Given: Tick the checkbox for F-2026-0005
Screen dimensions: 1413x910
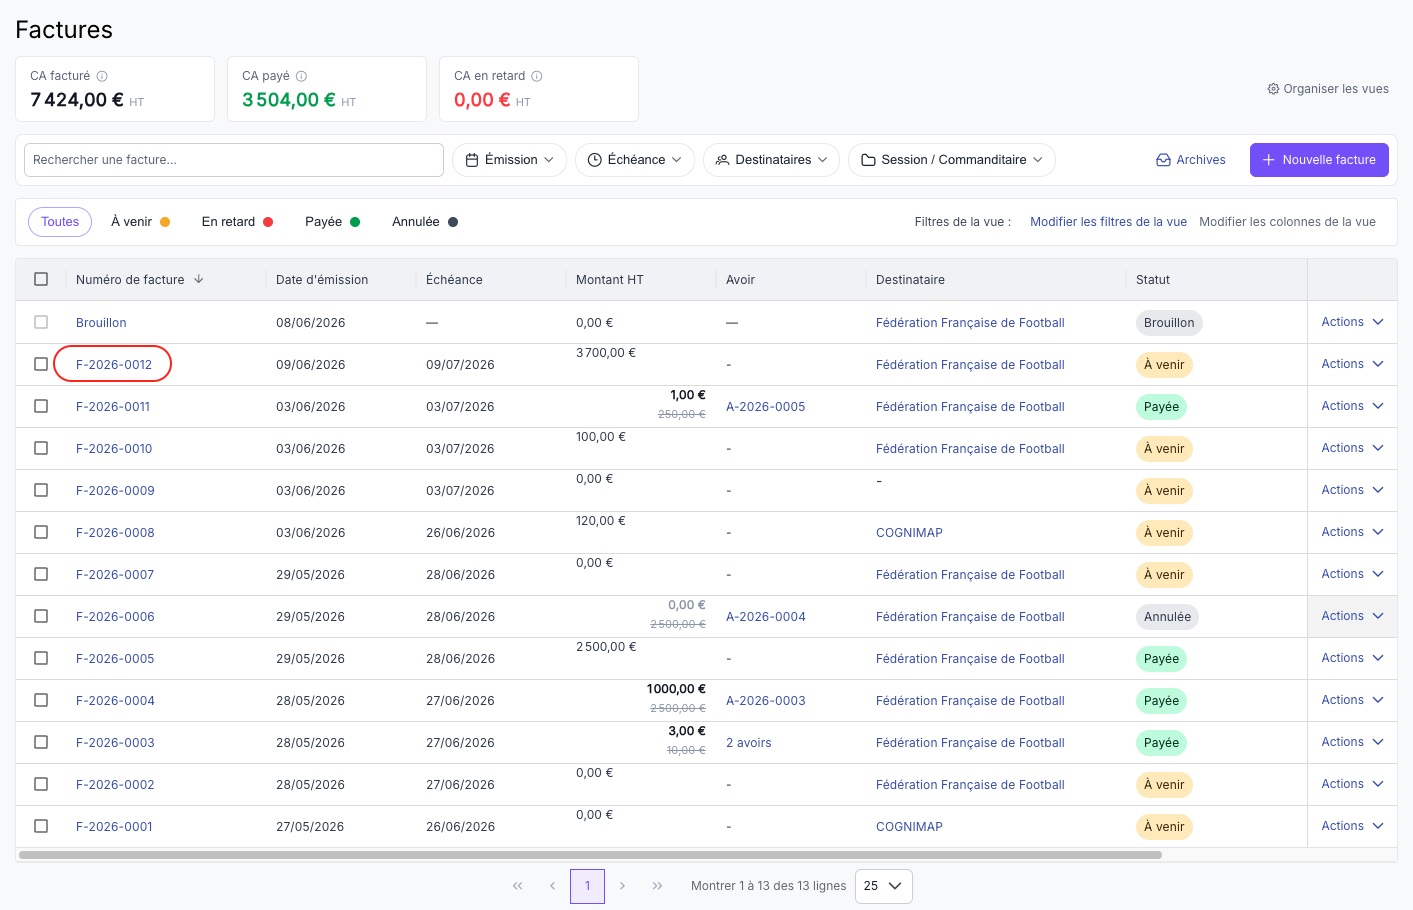Looking at the screenshot, I should (41, 658).
